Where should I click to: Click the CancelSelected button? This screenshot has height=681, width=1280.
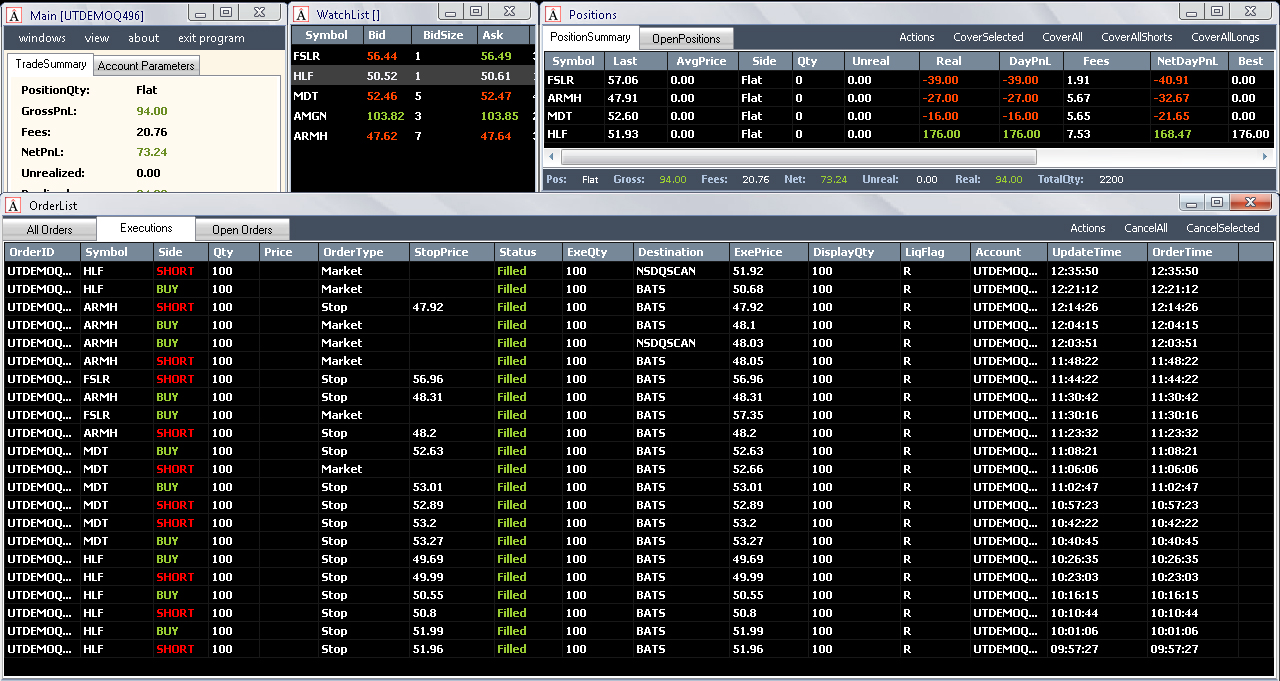[x=1223, y=228]
